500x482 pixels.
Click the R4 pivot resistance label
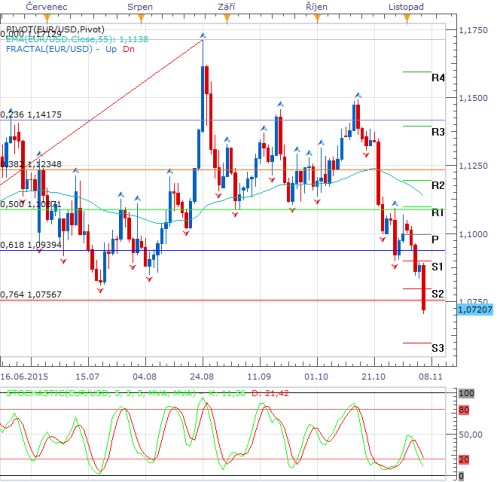pos(438,78)
